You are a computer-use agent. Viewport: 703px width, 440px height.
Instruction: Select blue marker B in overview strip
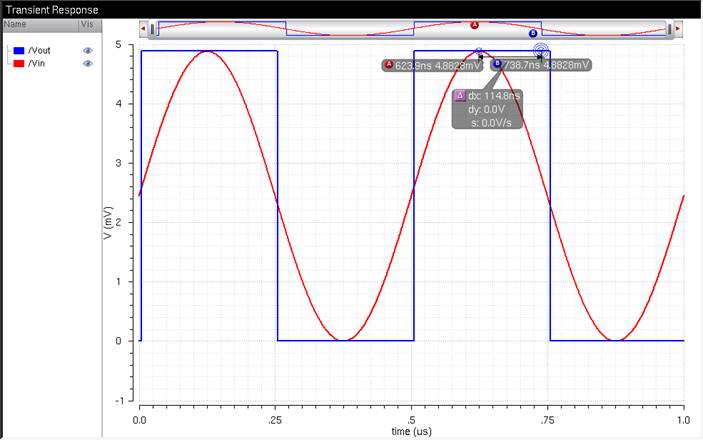[533, 33]
